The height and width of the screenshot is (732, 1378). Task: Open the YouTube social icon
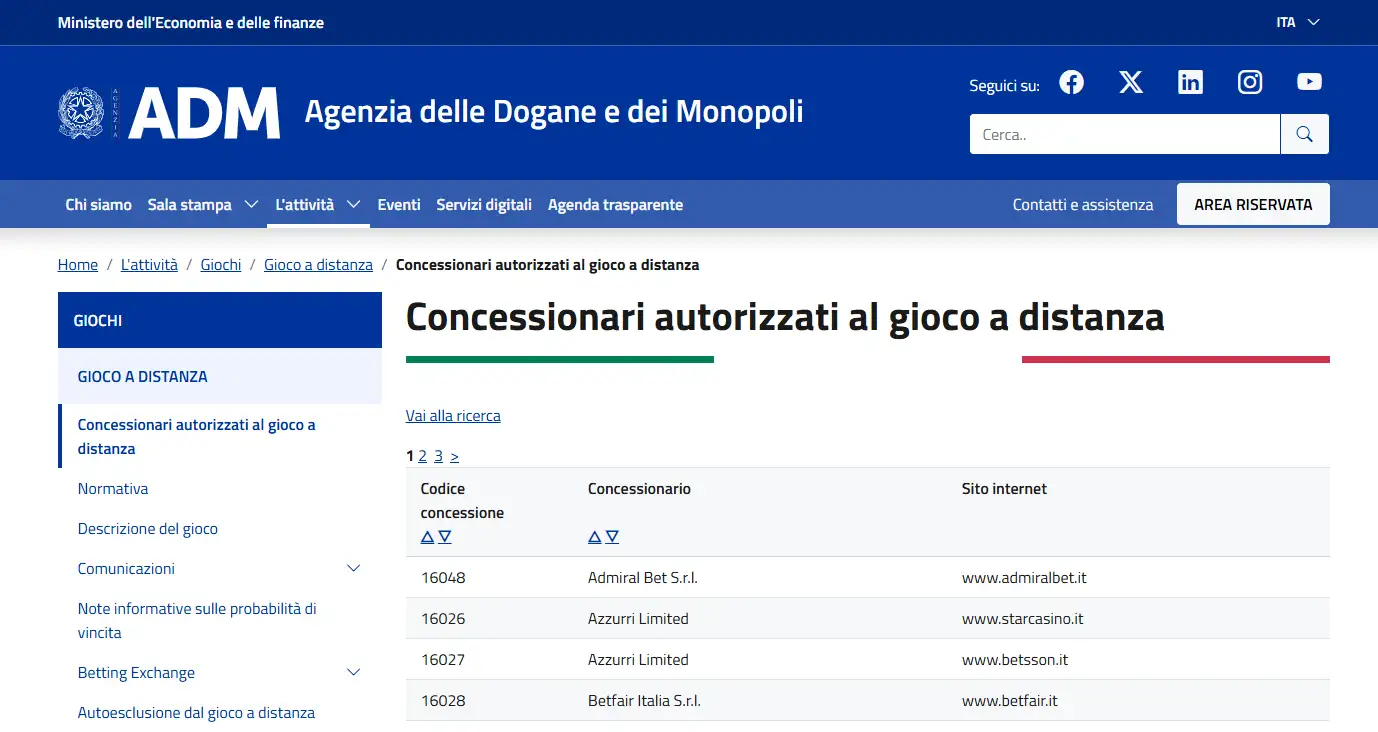(x=1309, y=82)
